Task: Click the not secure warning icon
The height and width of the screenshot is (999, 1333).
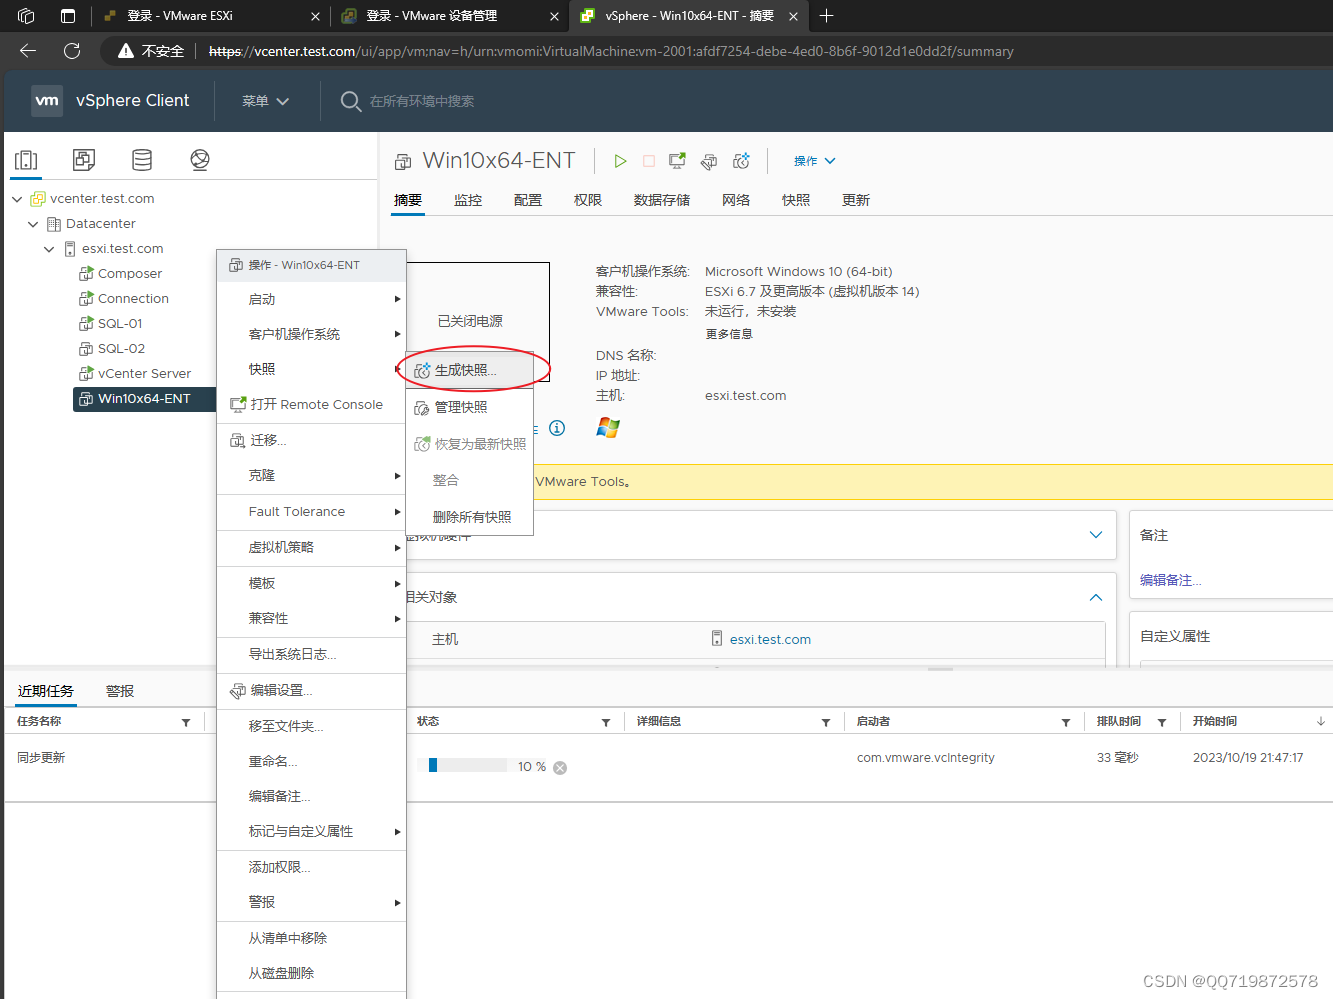Action: [126, 51]
